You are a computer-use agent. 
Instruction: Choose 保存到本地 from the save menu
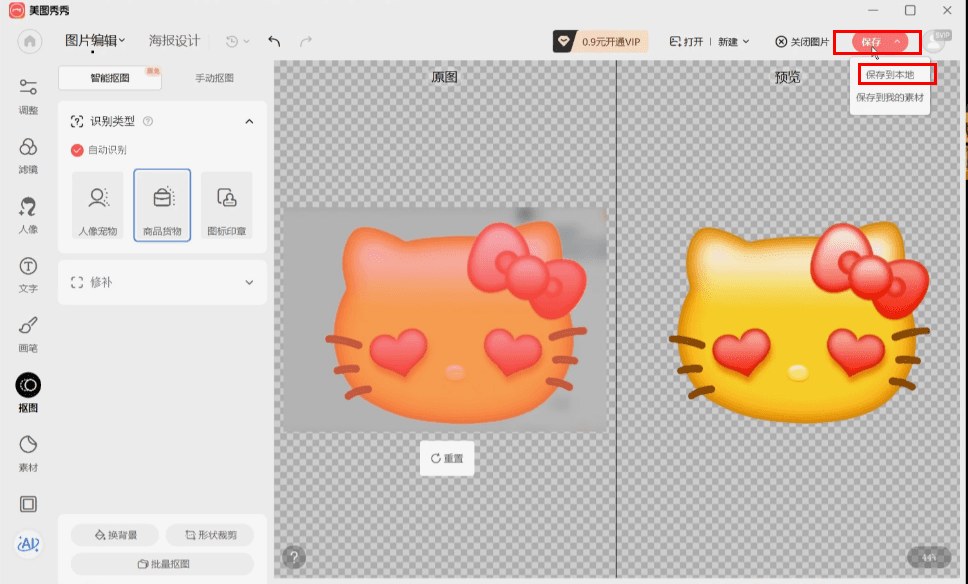coord(890,75)
